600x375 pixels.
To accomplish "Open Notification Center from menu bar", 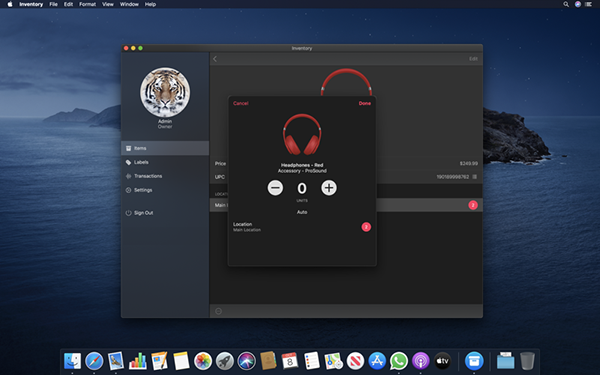I will click(589, 4).
